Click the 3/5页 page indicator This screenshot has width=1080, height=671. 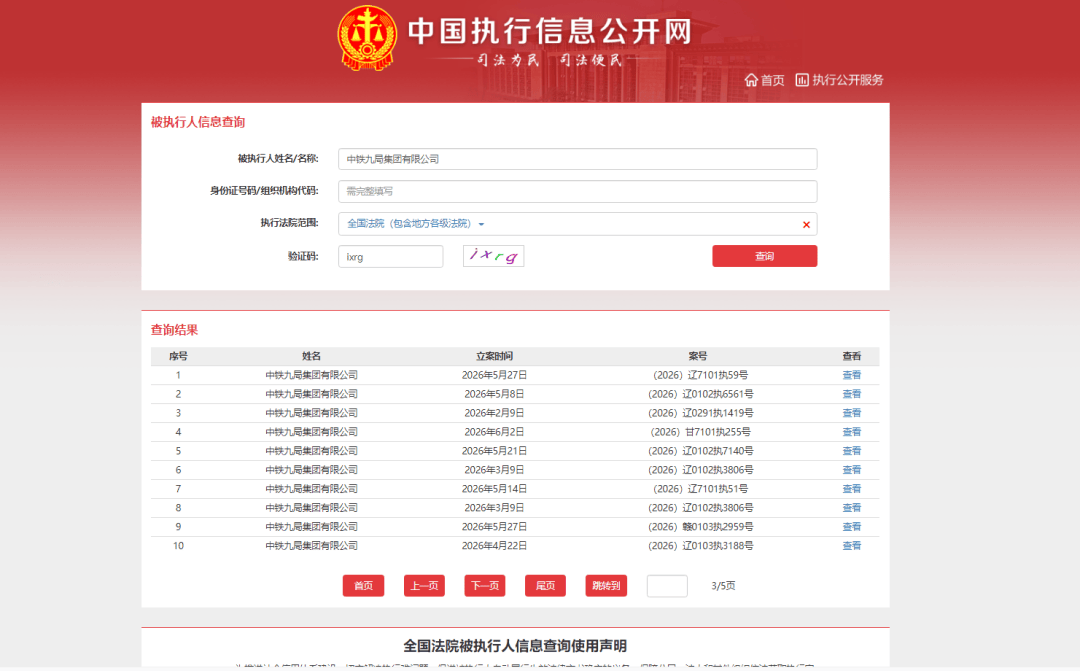[x=723, y=586]
